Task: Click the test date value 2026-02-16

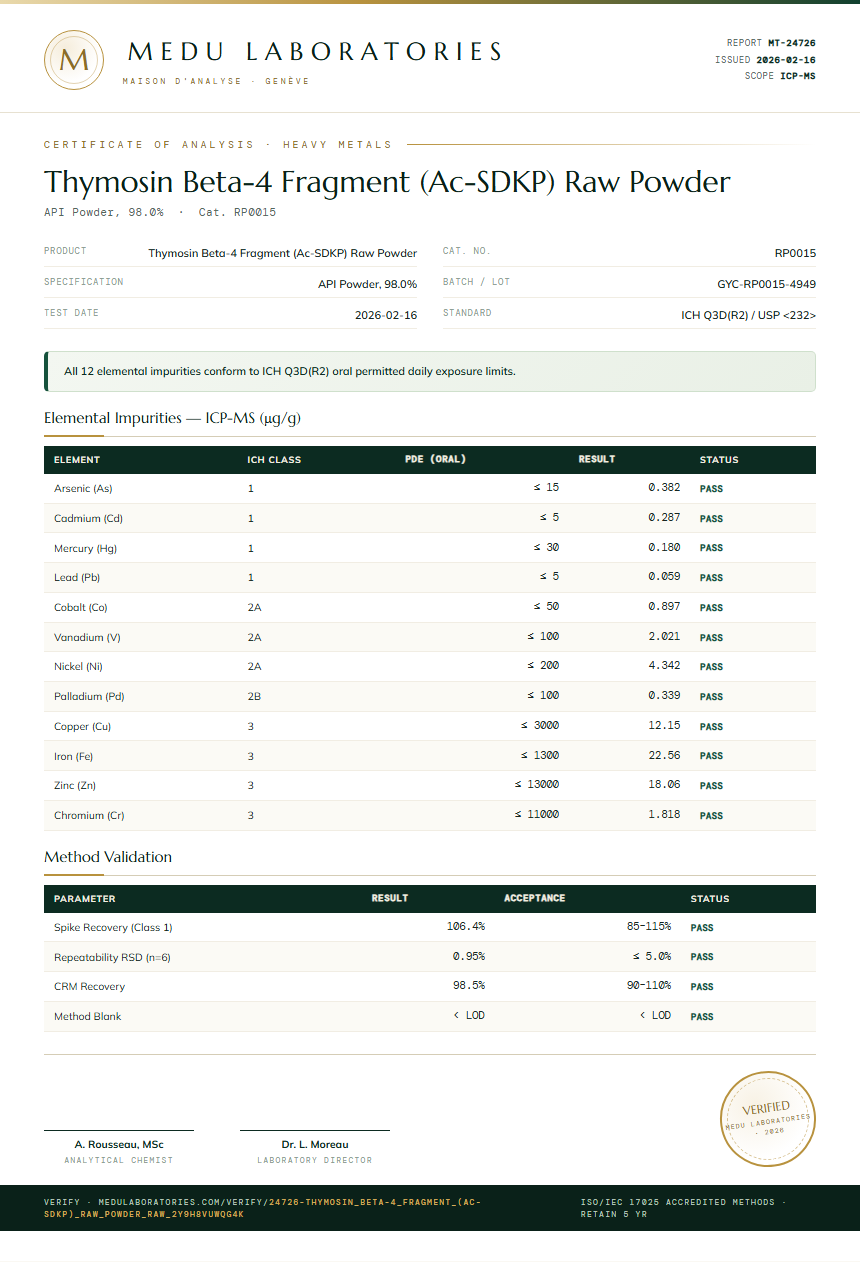Action: pyautogui.click(x=386, y=315)
